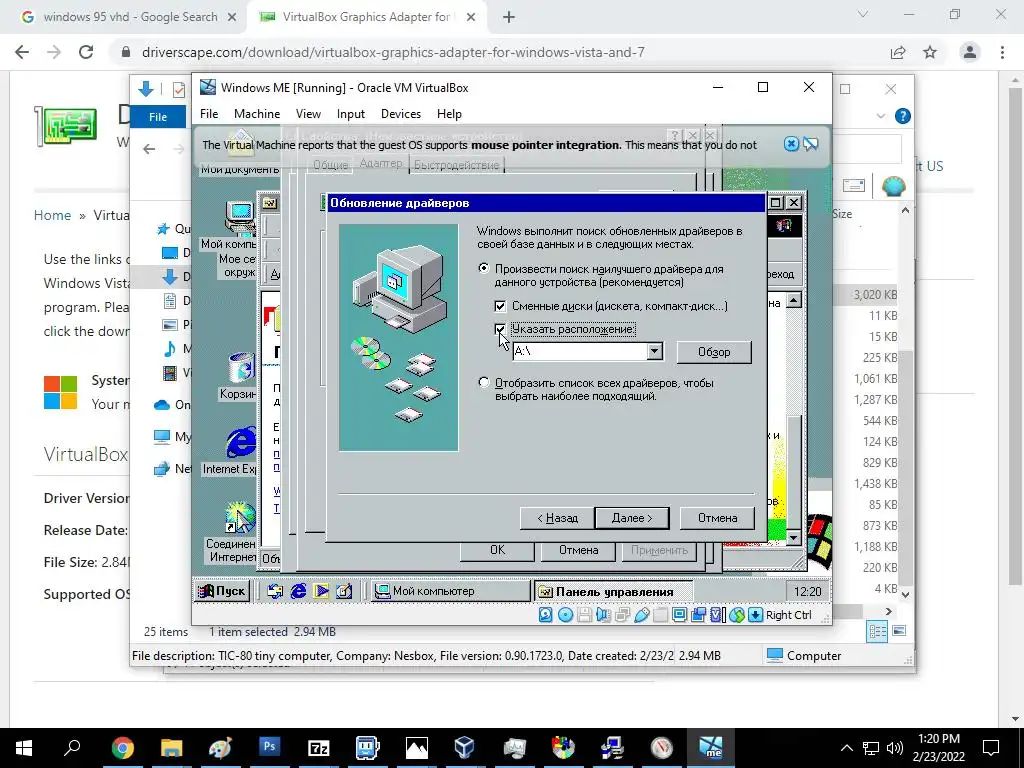The image size is (1024, 768).
Task: Click VirtualBox audio indicator icon
Action: click(603, 615)
